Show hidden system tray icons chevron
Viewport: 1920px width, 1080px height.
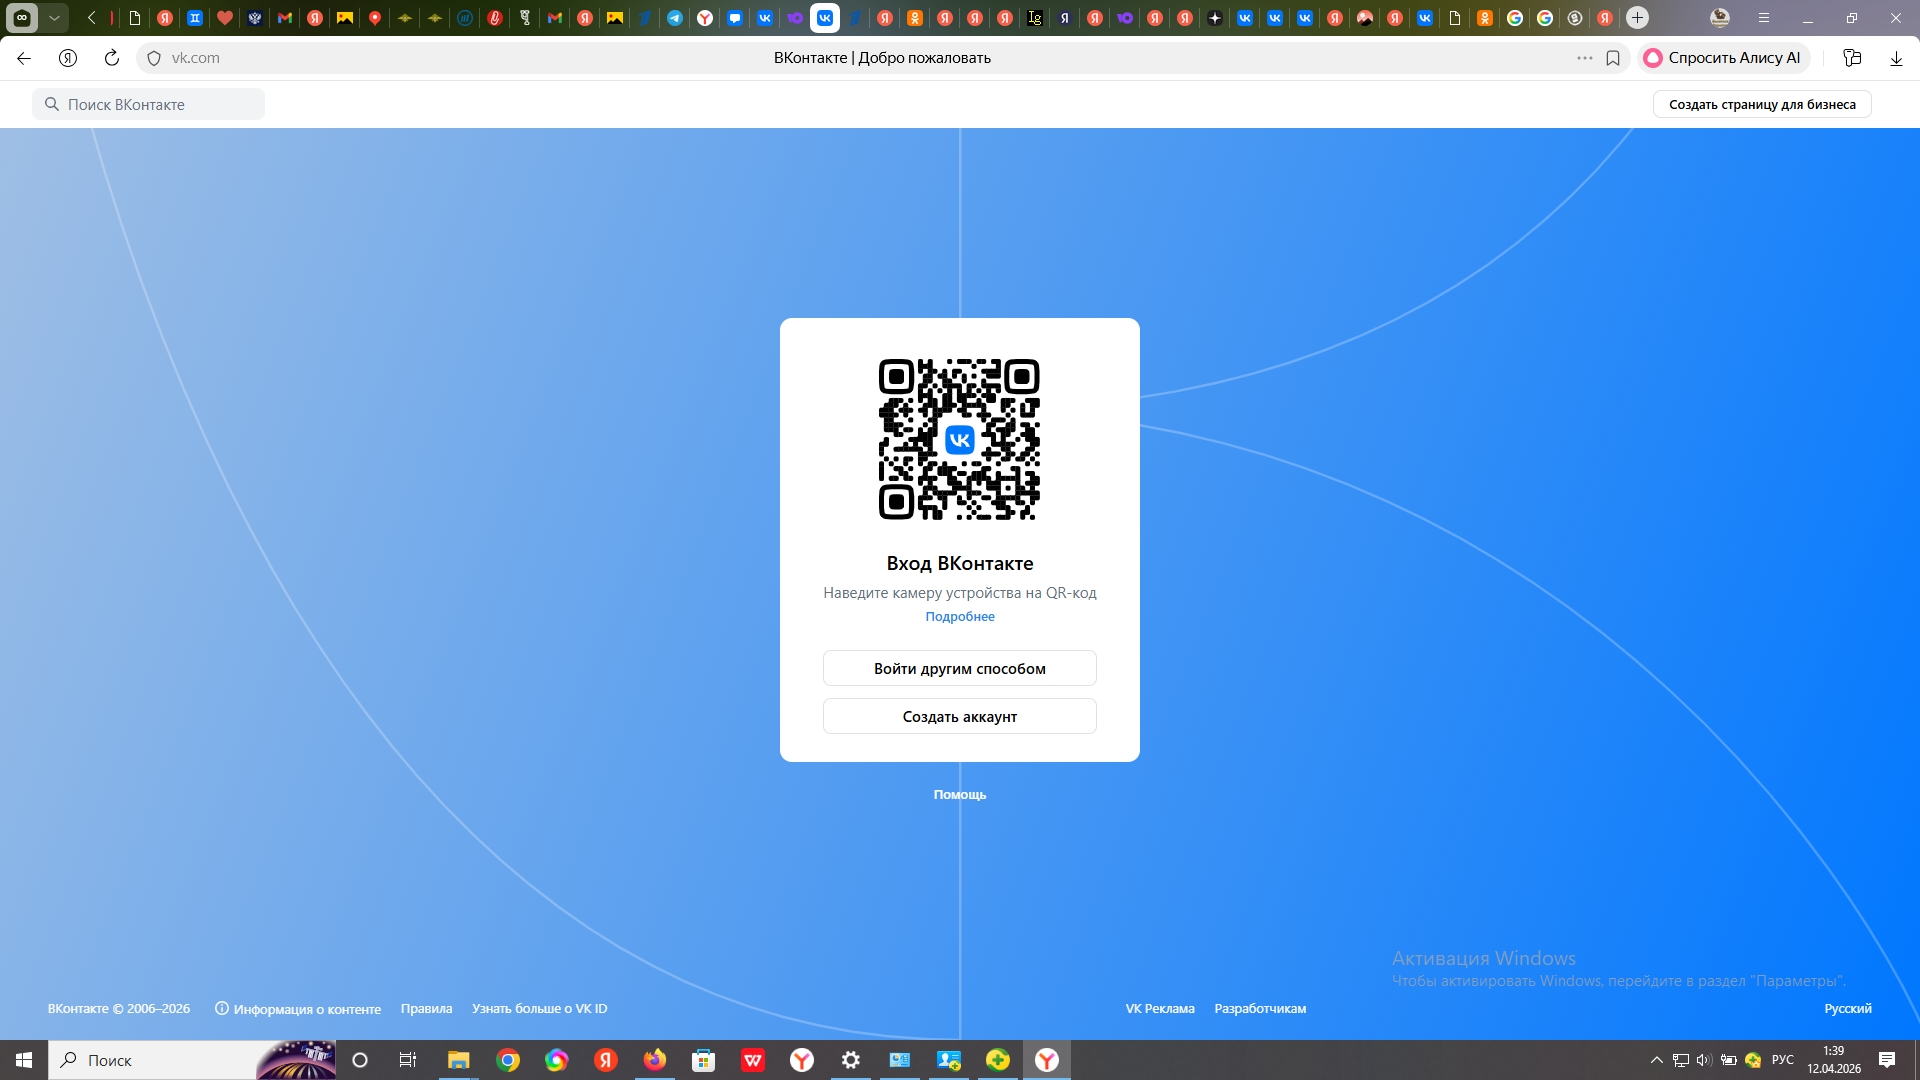1656,1060
